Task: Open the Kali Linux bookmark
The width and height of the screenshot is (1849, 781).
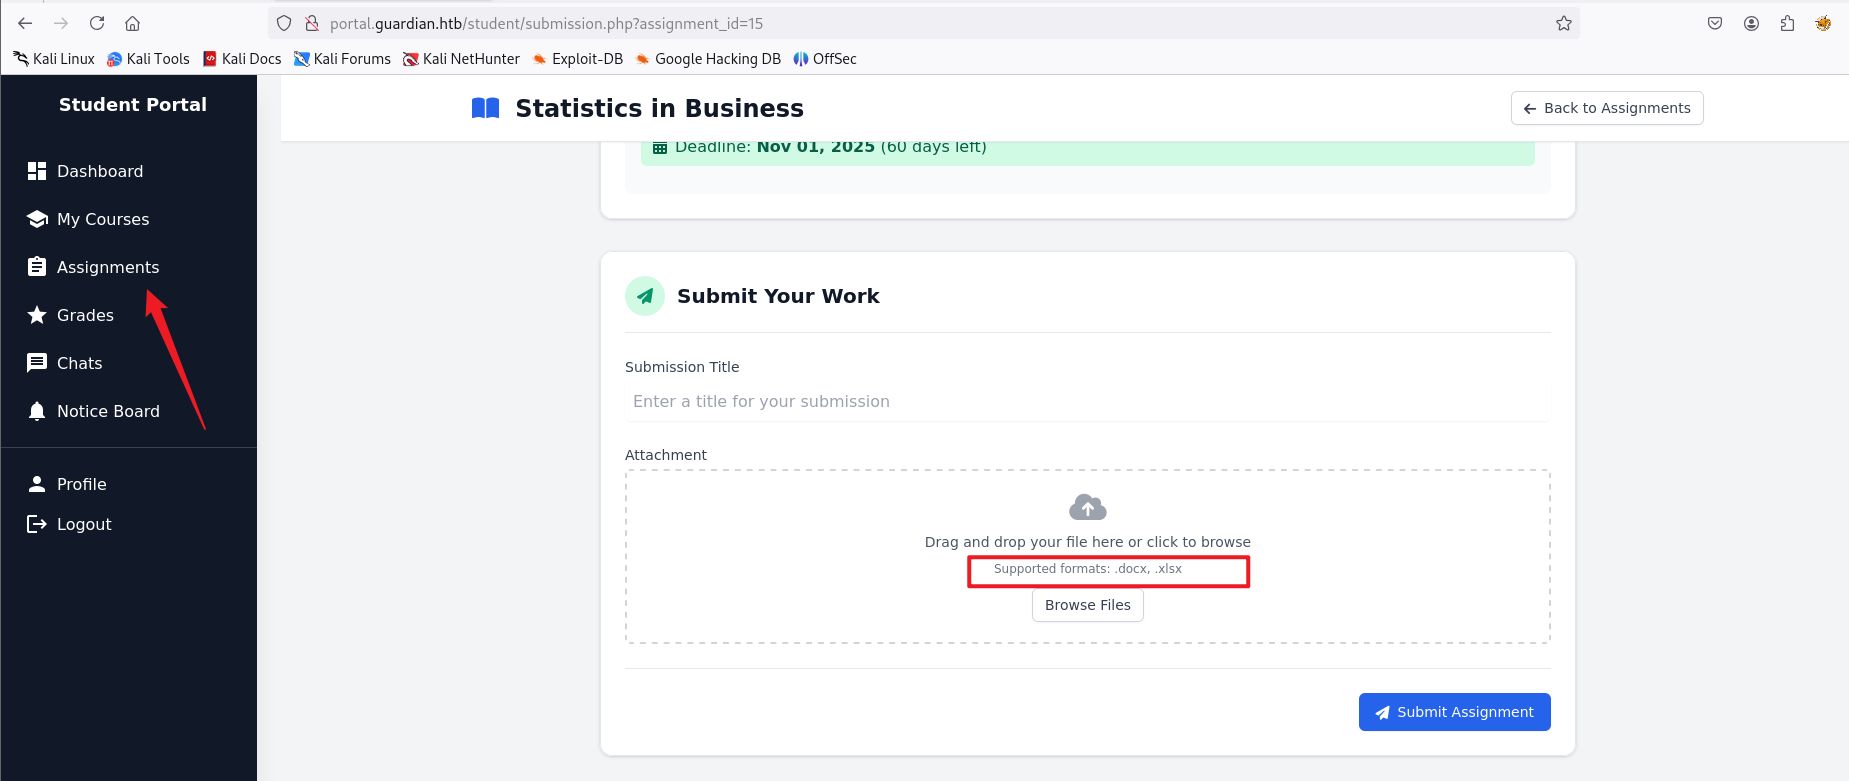Action: click(54, 59)
